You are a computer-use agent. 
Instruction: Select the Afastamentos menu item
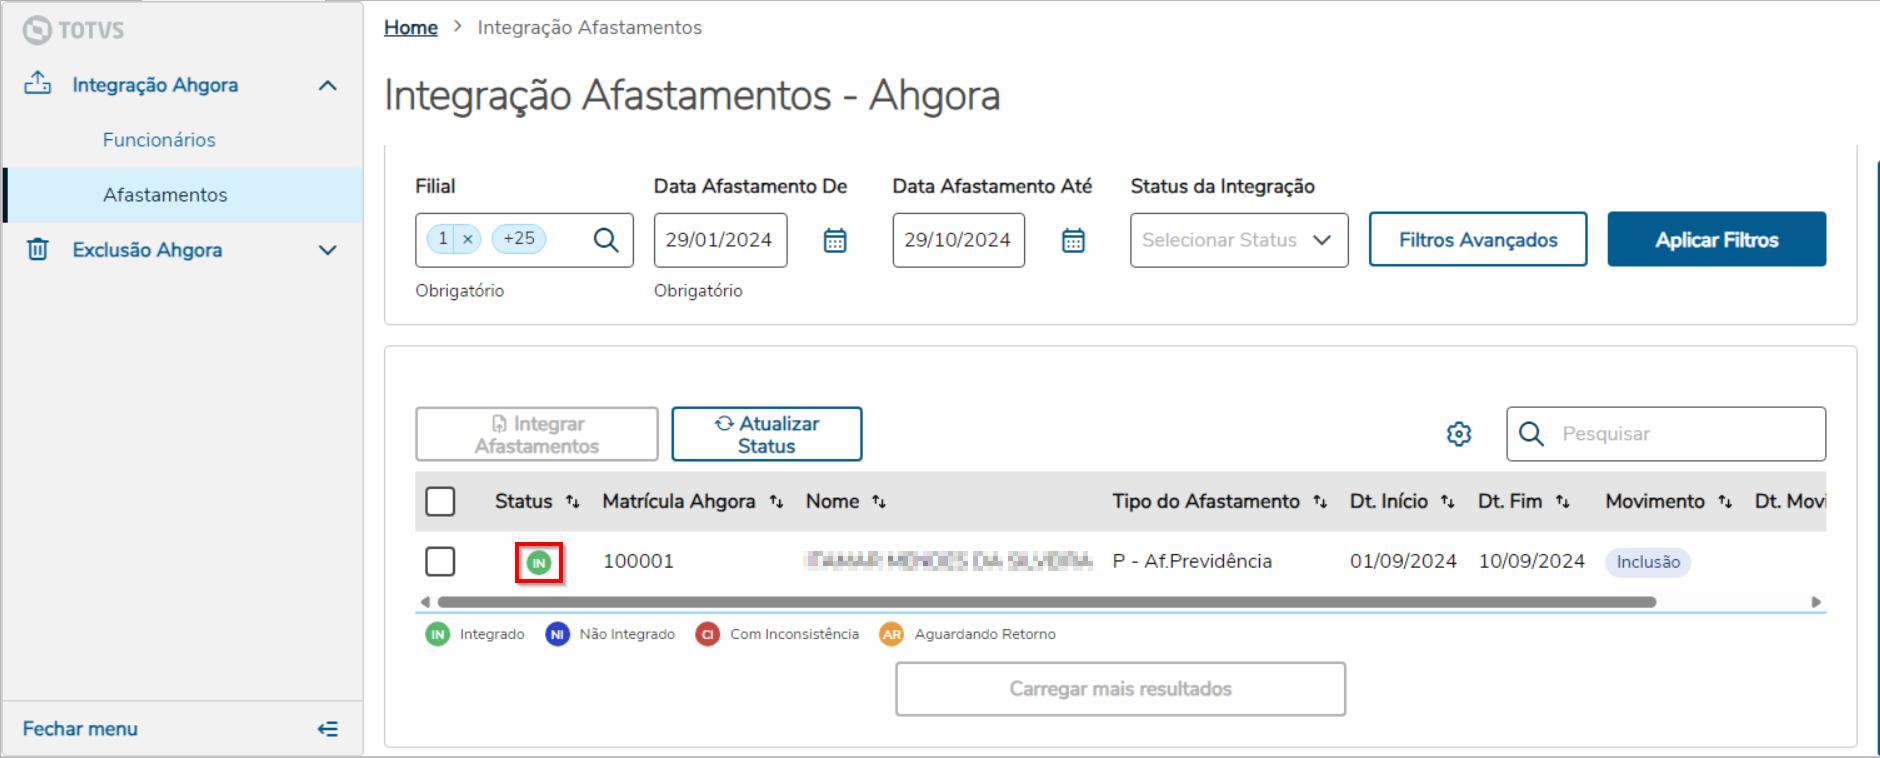point(165,195)
